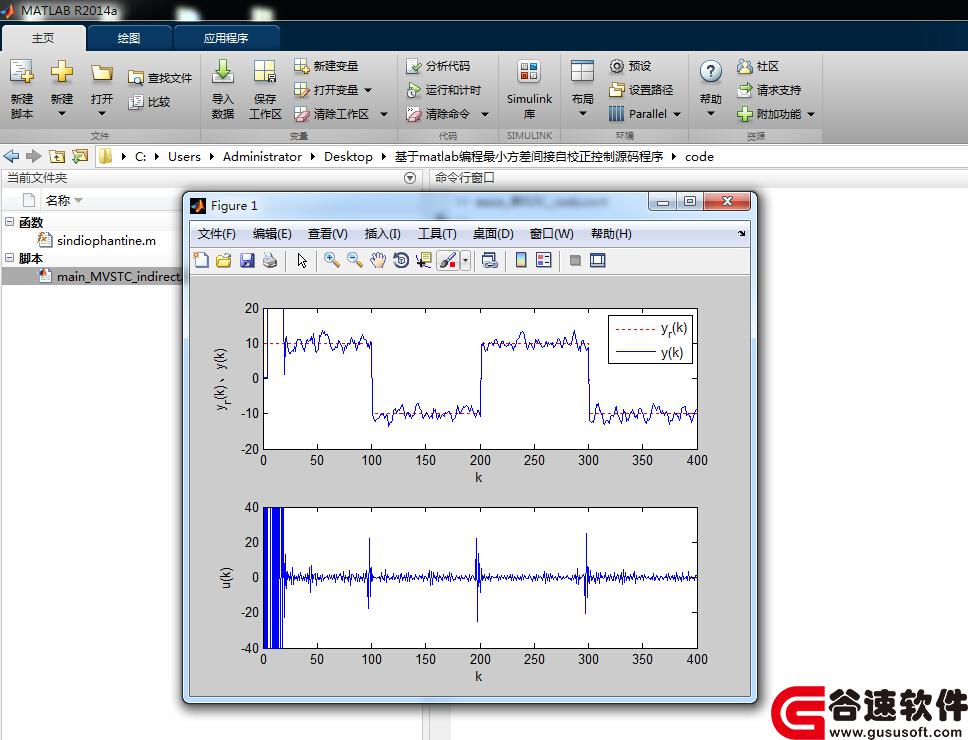Toggle the Pan hand tool
The height and width of the screenshot is (740, 968).
tap(378, 260)
